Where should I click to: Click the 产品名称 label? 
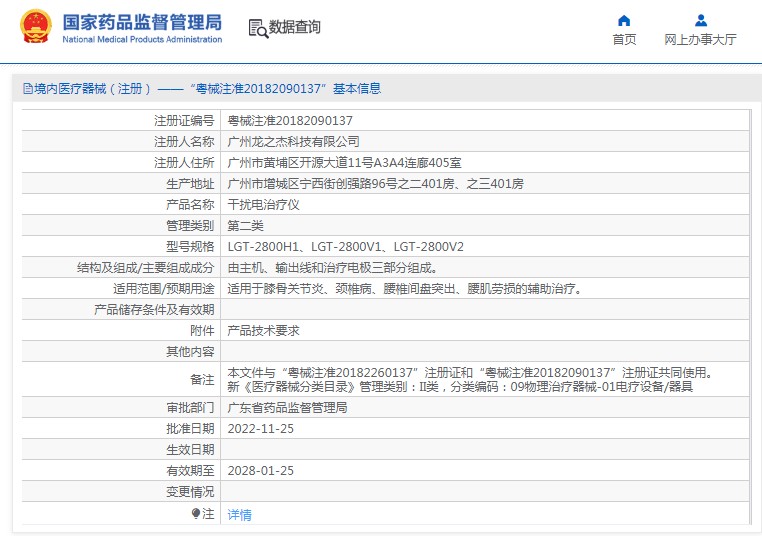190,205
